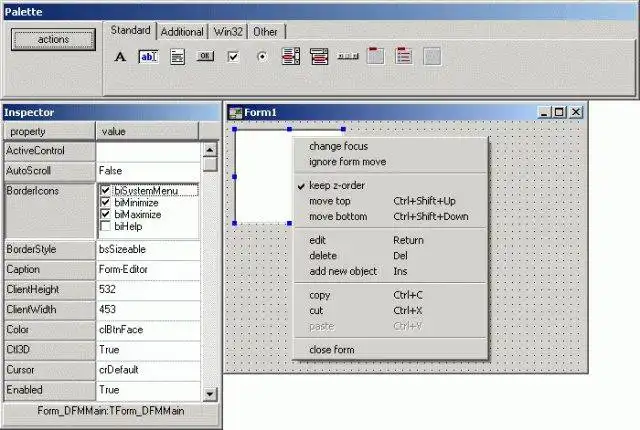
Task: Click the Color value clBtnFace
Action: [148, 330]
